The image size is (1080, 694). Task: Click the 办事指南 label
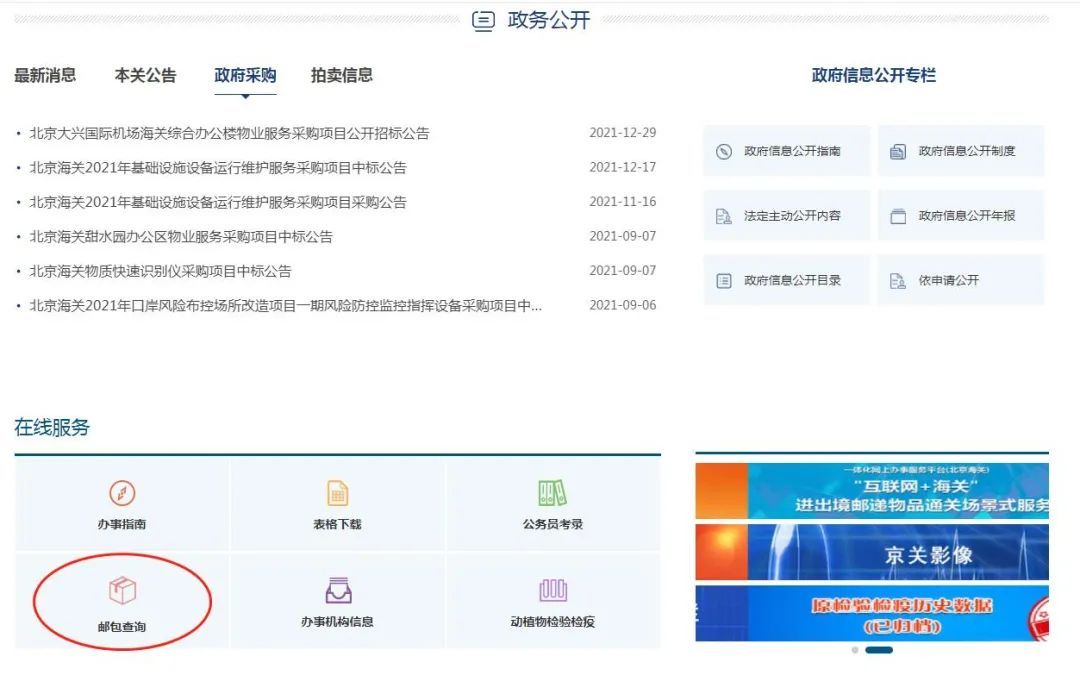tap(122, 524)
